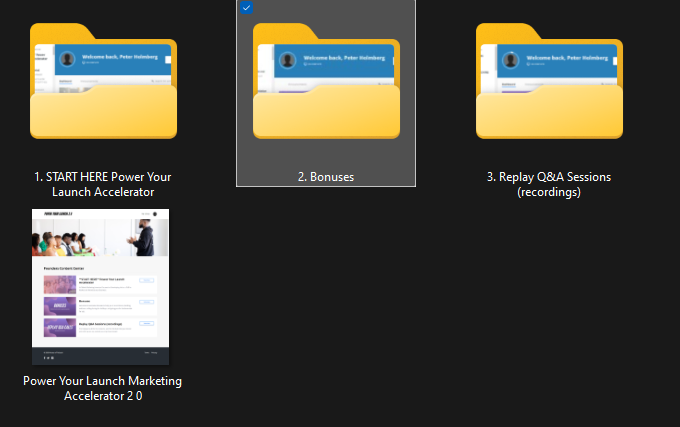The image size is (680, 427).
Task: Select the Power Your Launch Marketing Accelerator thumbnail
Action: tap(100, 287)
